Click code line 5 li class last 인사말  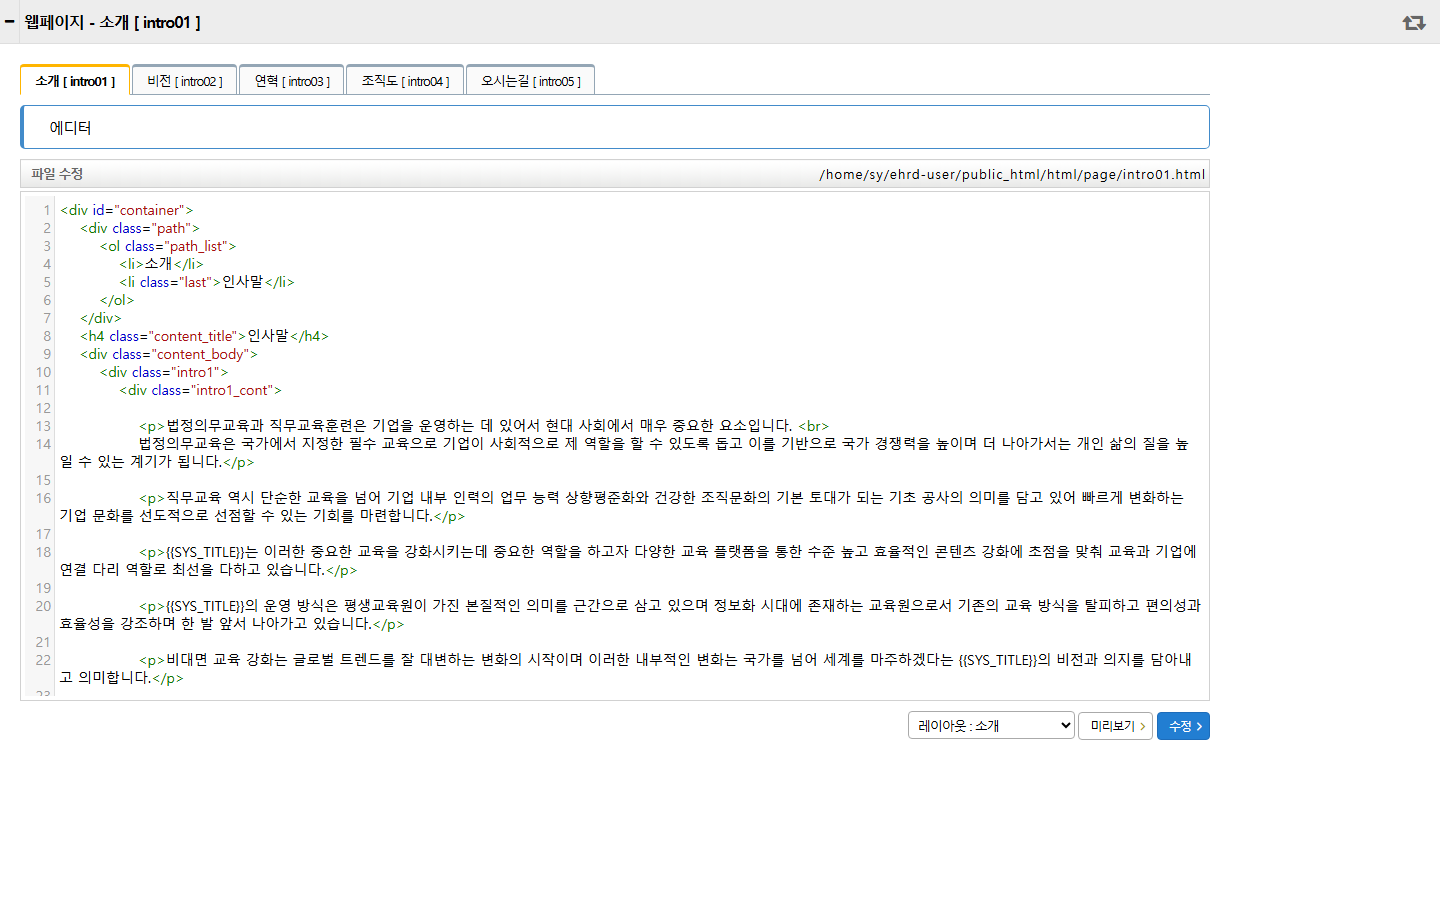(x=207, y=282)
